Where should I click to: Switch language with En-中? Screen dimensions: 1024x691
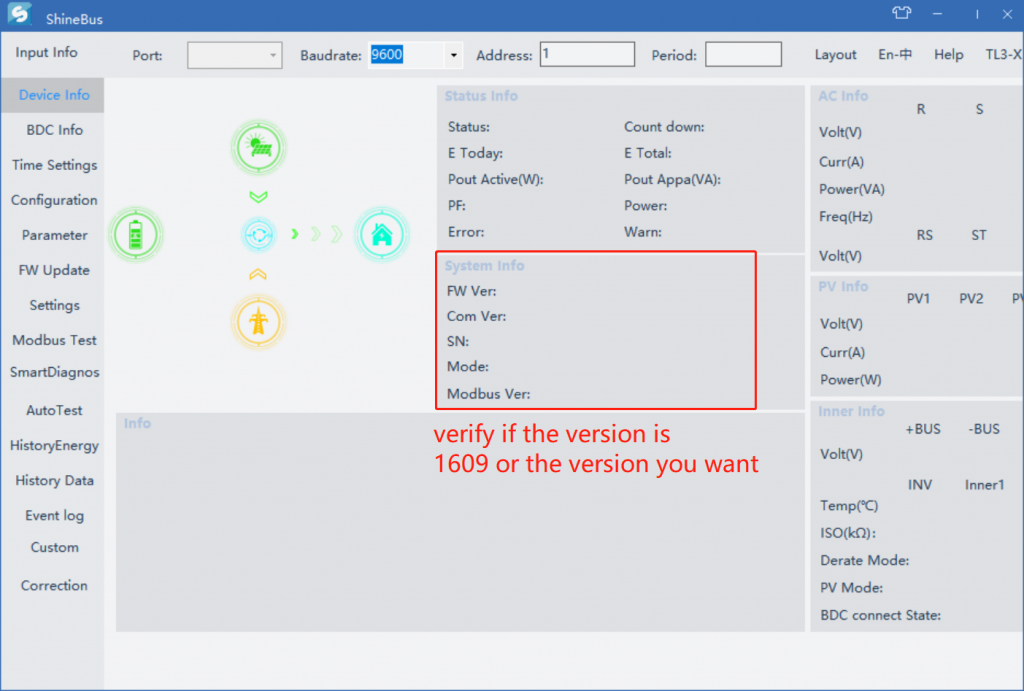pos(895,55)
